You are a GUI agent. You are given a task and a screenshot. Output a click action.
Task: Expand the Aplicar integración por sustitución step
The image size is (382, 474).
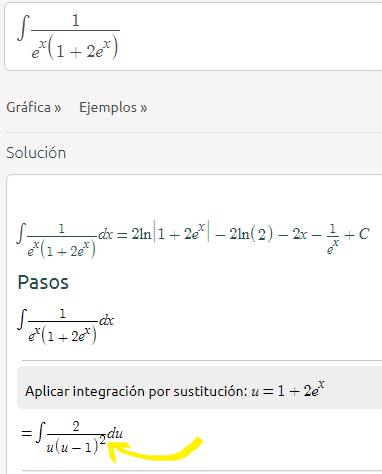point(199,388)
